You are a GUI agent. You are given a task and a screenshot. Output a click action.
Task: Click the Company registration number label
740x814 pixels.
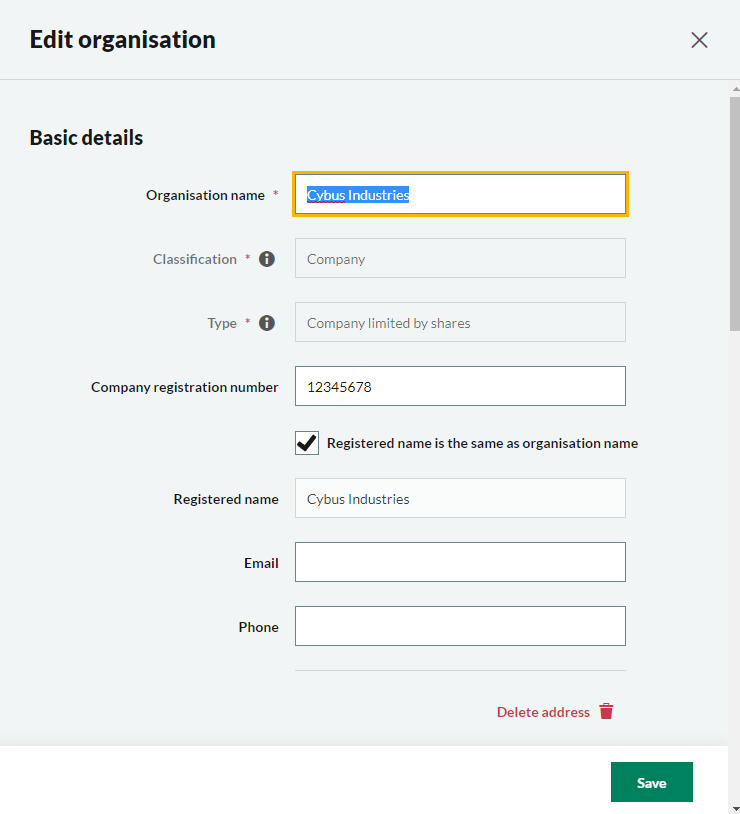click(184, 387)
